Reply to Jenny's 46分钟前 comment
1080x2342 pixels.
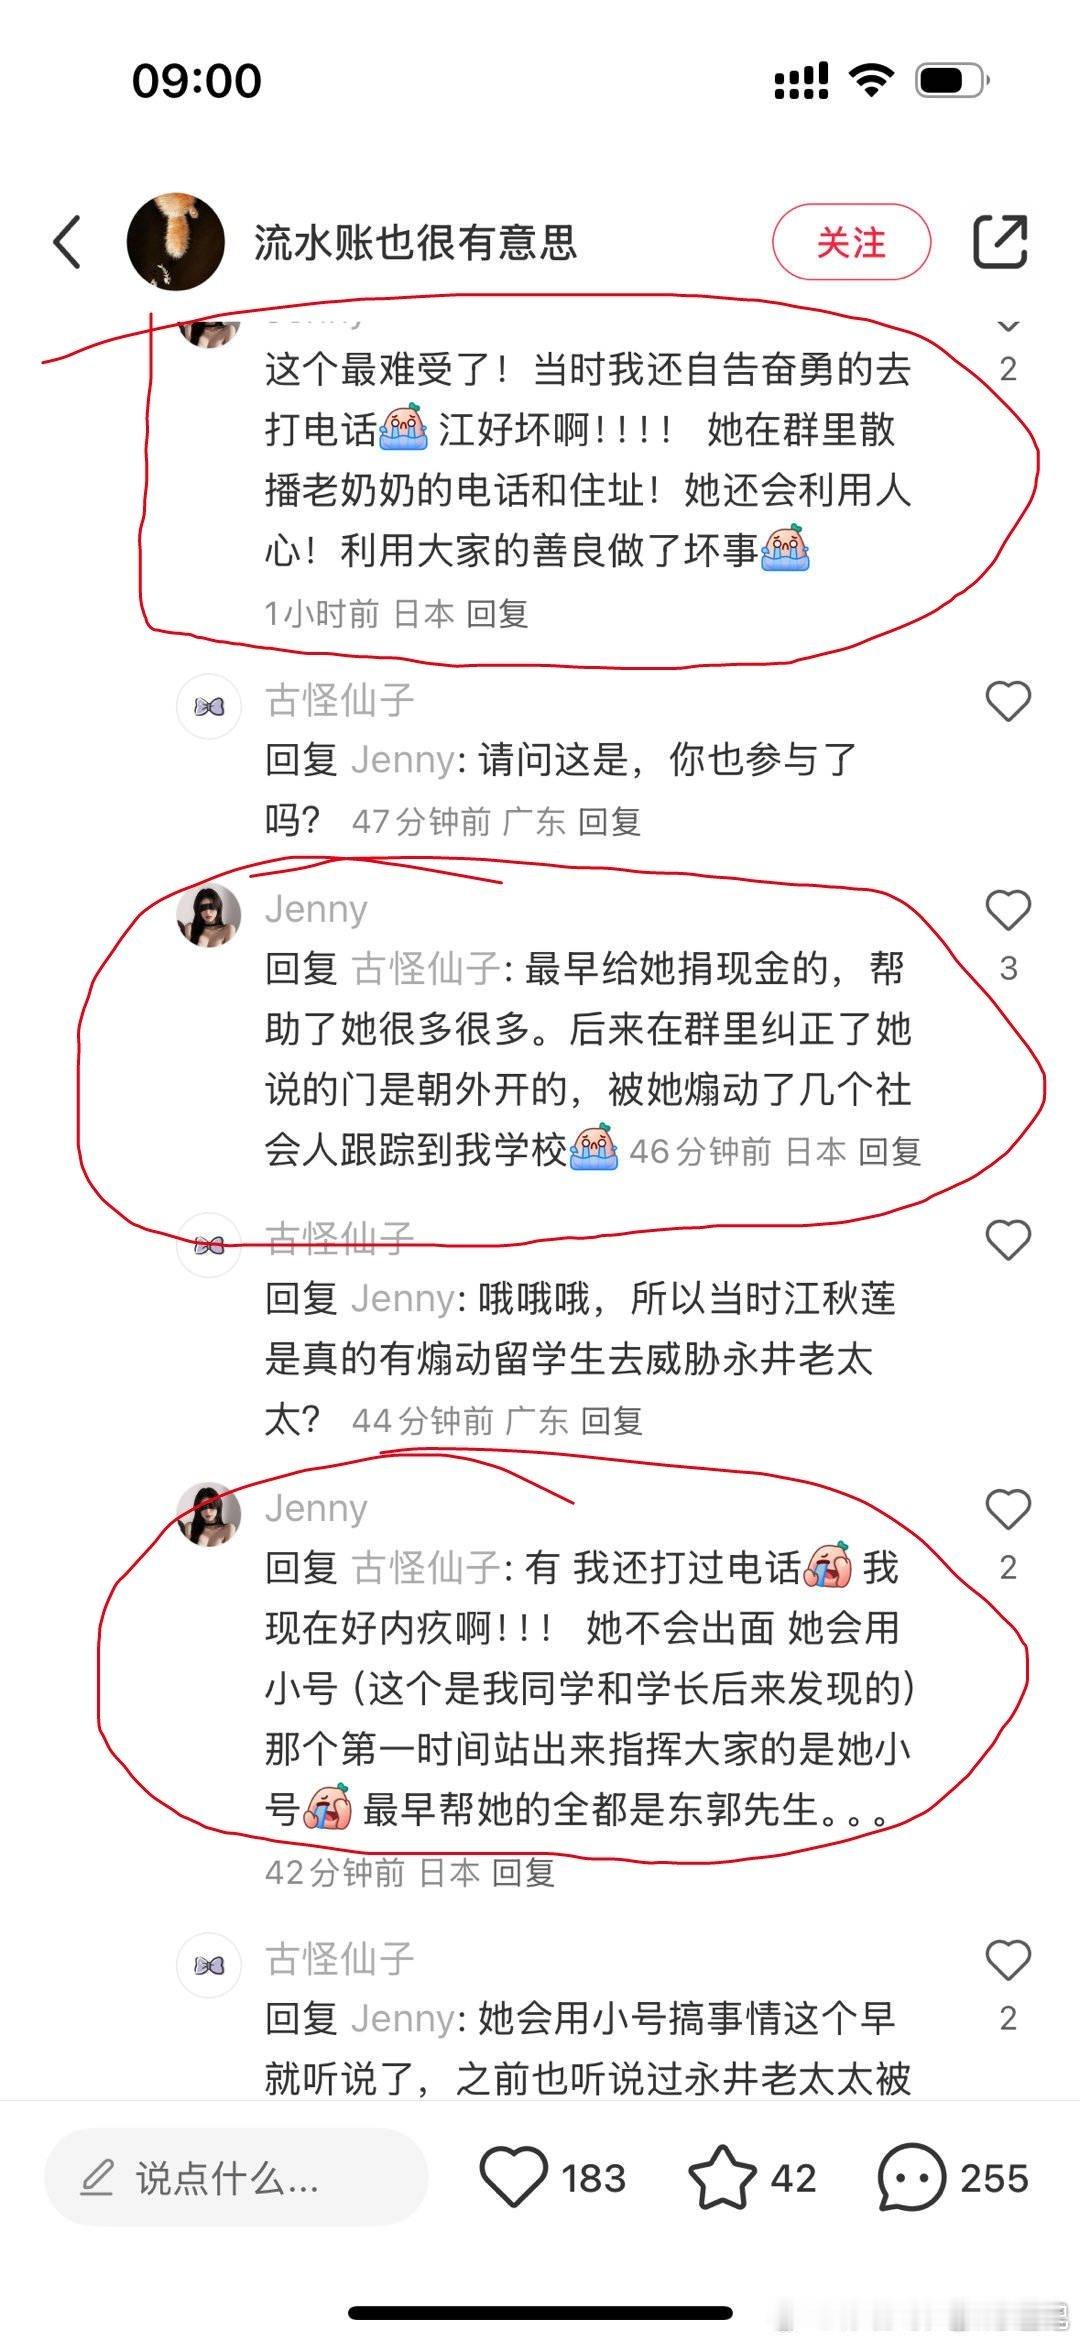coord(889,1151)
